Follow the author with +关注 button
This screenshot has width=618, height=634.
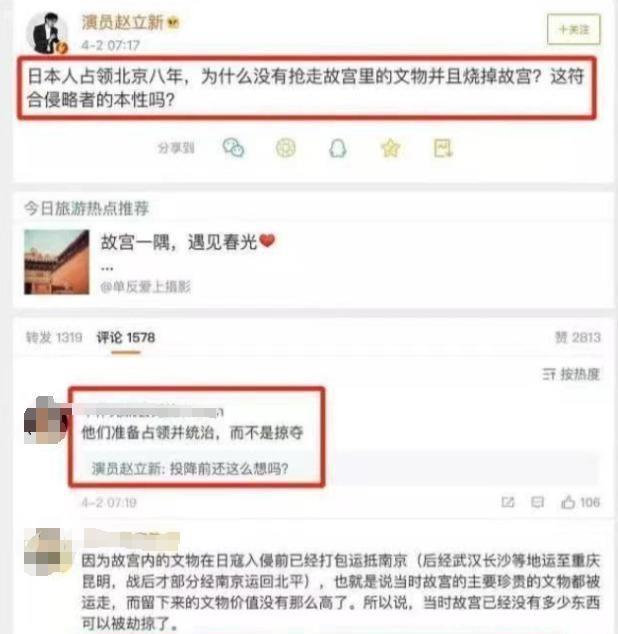(x=574, y=30)
